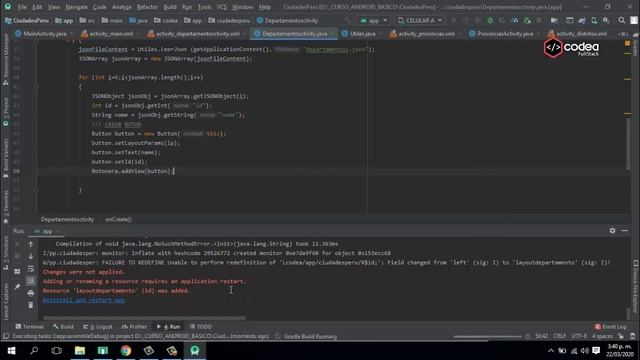Open Windows Start menu
640x360 pixels.
tap(11, 351)
